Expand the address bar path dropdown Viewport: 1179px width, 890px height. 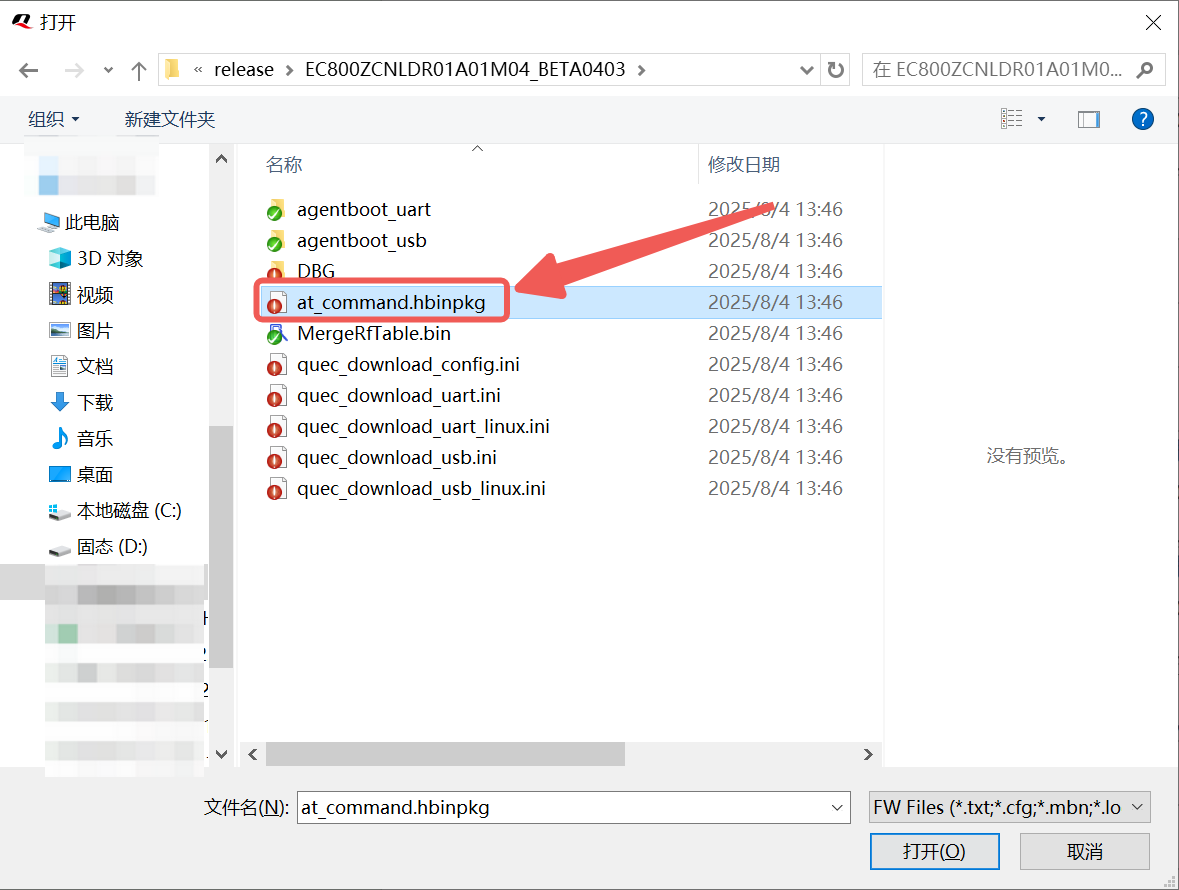(807, 70)
